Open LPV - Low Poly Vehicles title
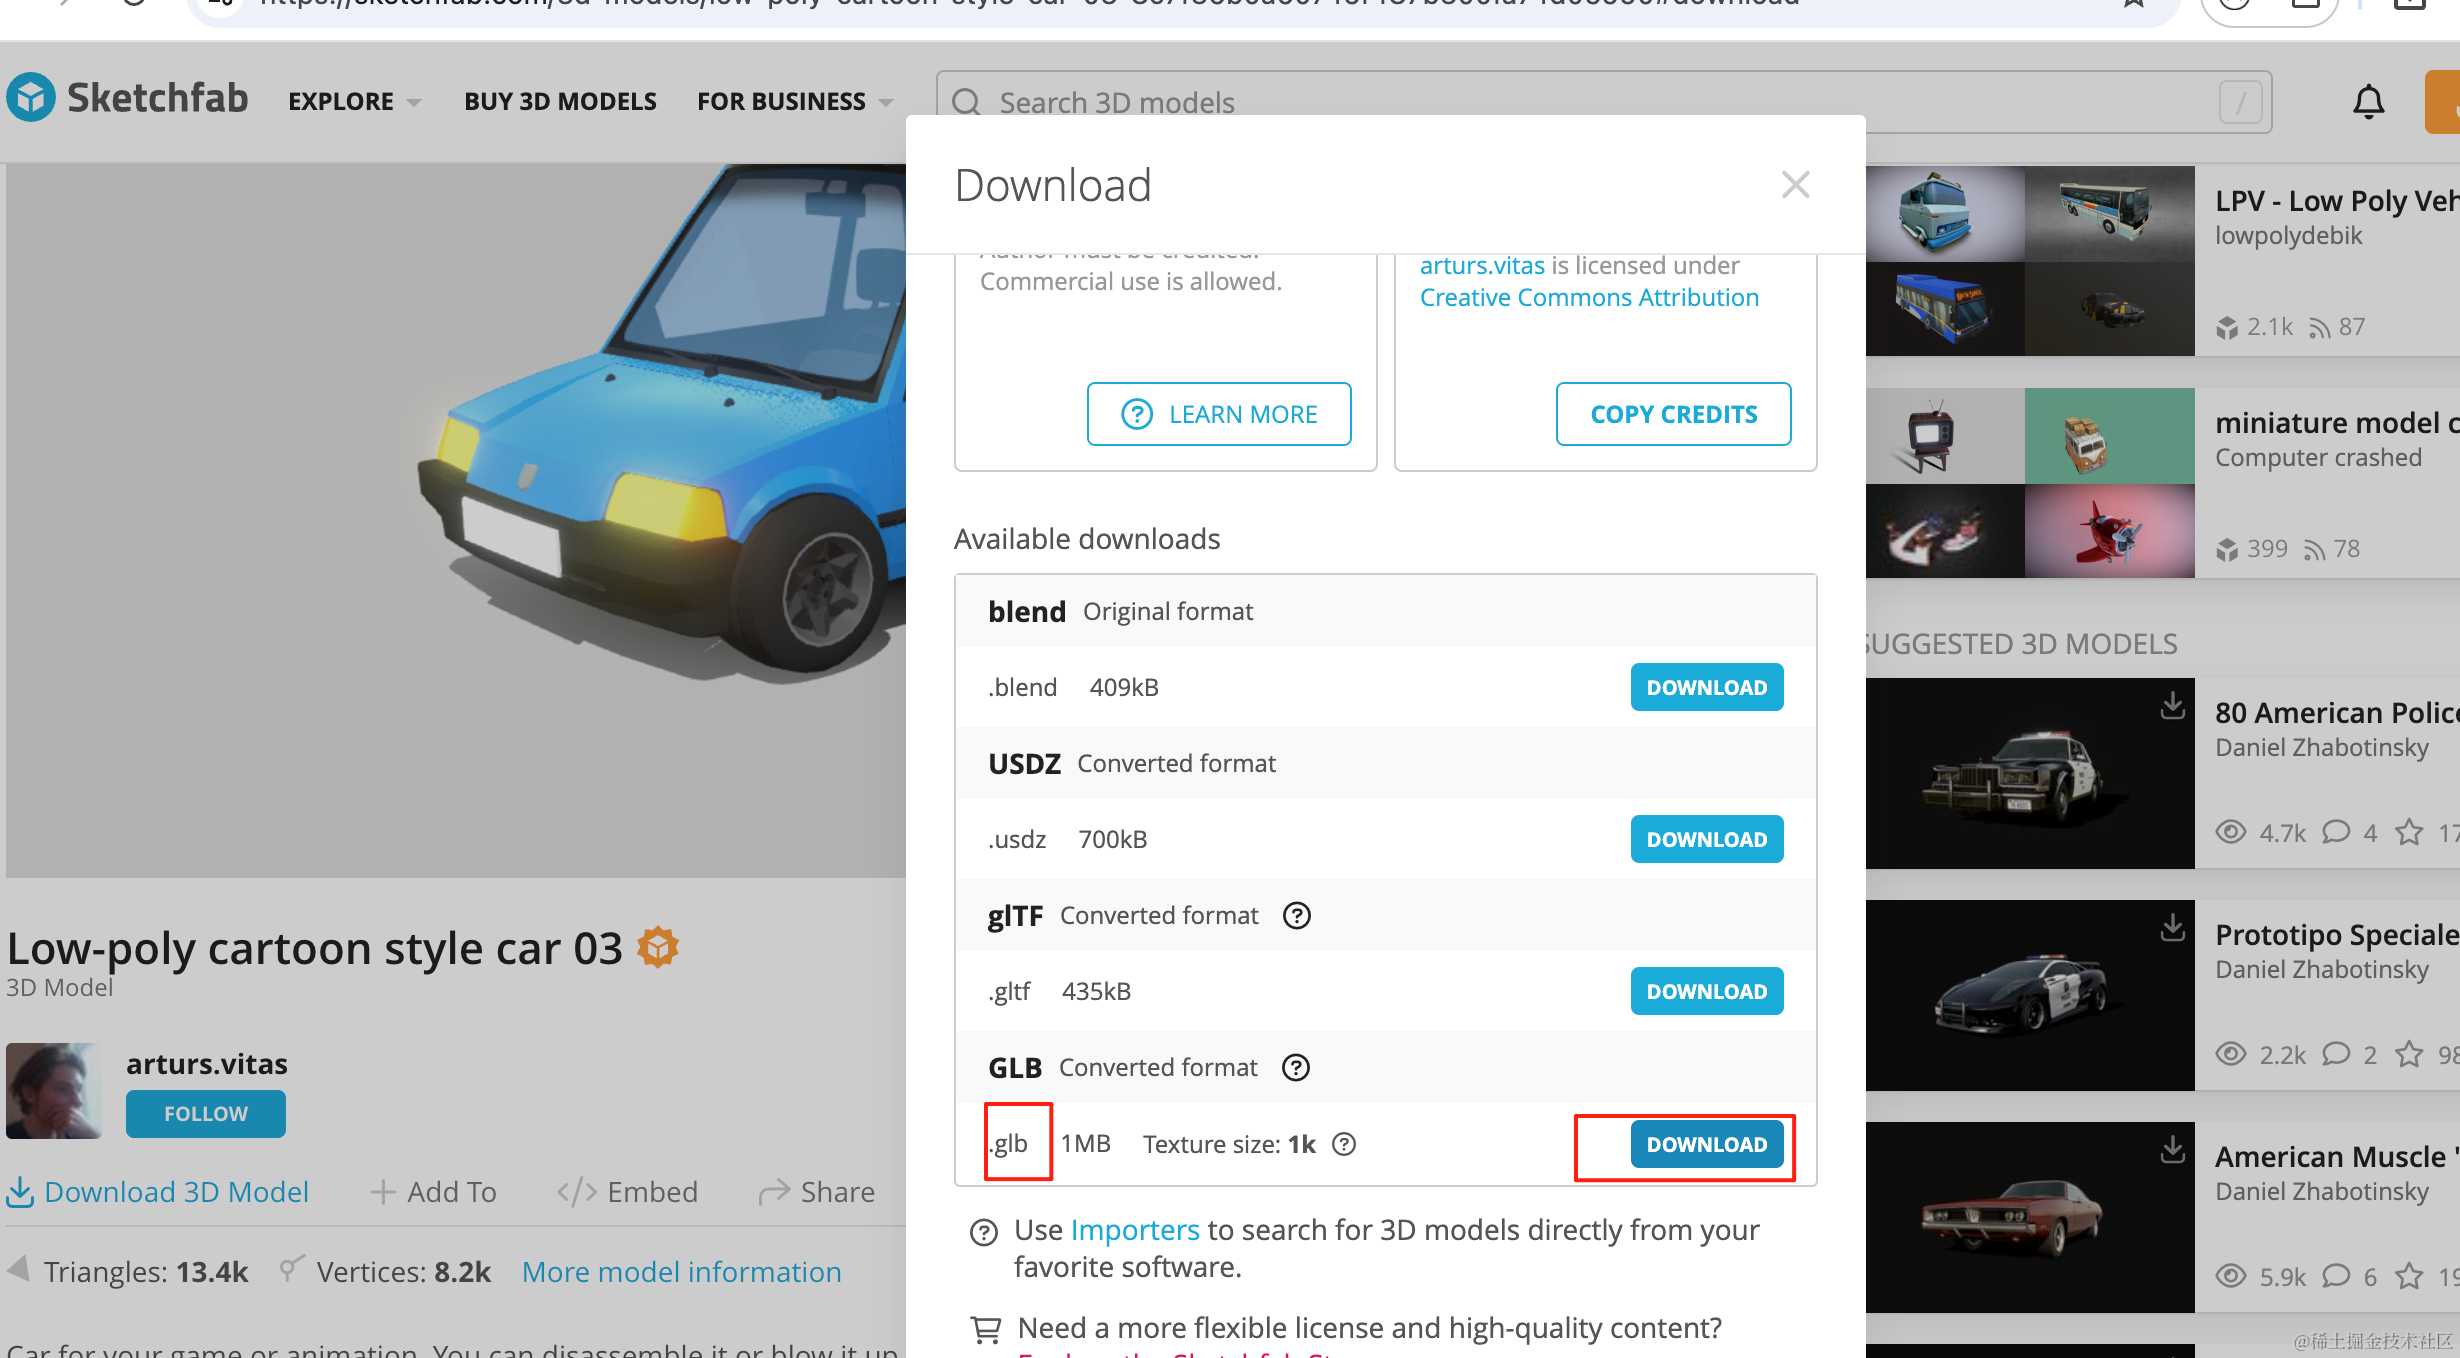The height and width of the screenshot is (1358, 2460). [2337, 201]
